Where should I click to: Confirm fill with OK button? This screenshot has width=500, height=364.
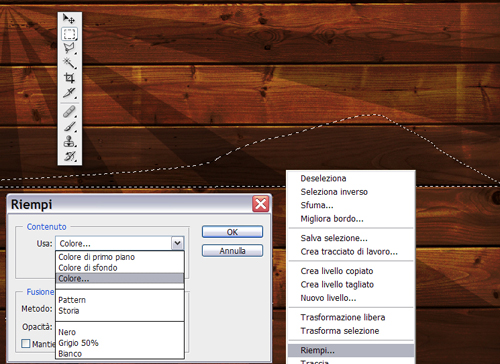(x=232, y=232)
